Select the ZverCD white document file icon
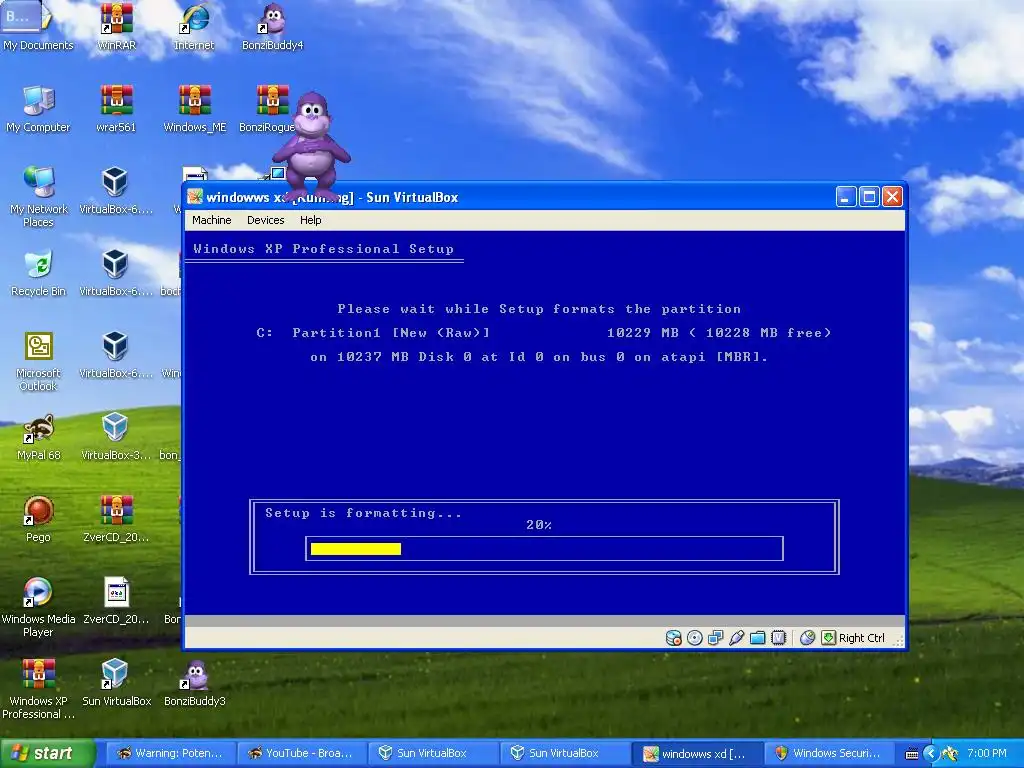1024x768 pixels. 116,601
